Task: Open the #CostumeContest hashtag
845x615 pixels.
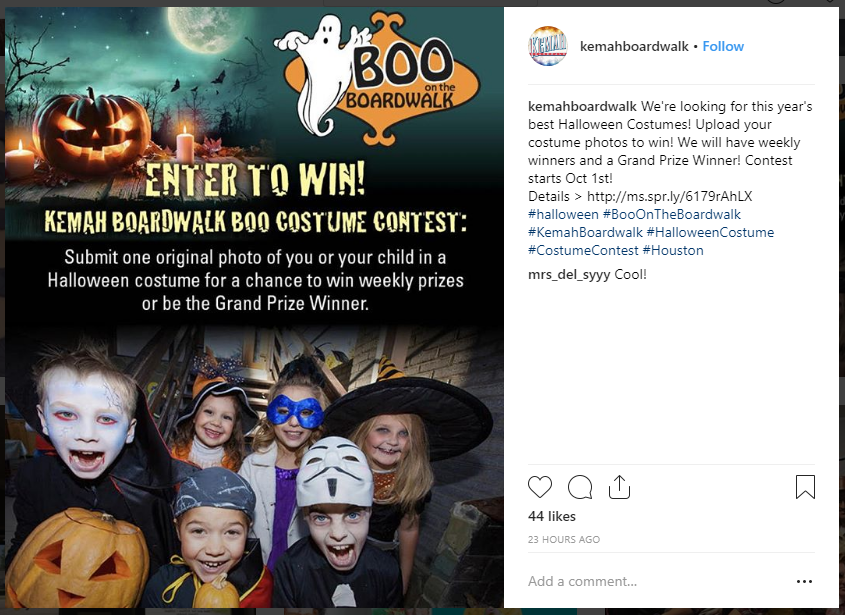Action: tap(583, 251)
